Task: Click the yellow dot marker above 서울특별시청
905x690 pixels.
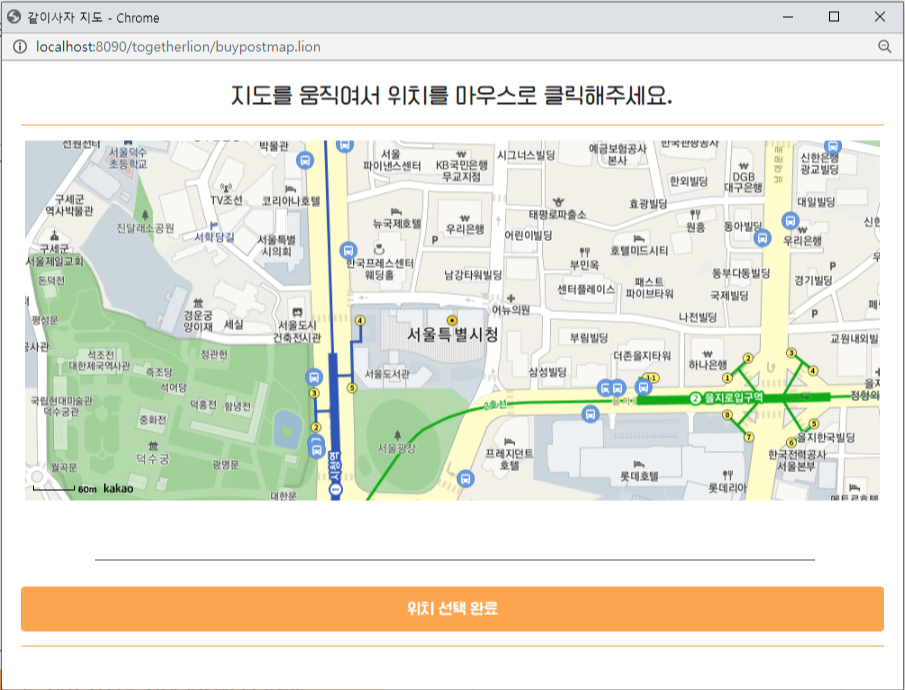Action: pyautogui.click(x=452, y=320)
